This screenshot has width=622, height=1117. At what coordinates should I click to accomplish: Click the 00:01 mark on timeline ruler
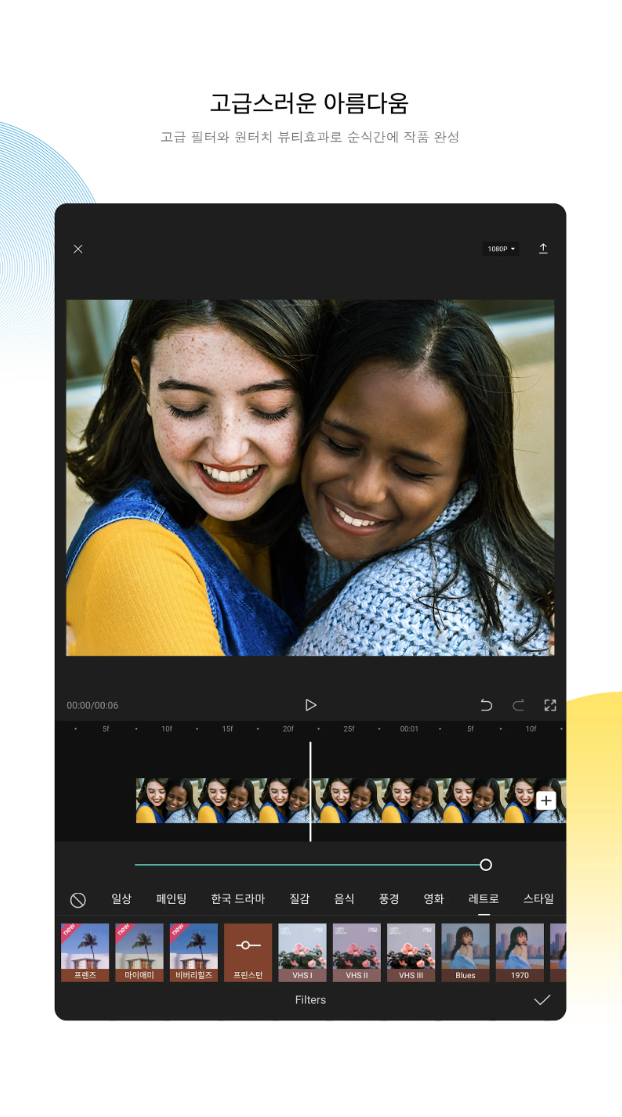tap(409, 729)
